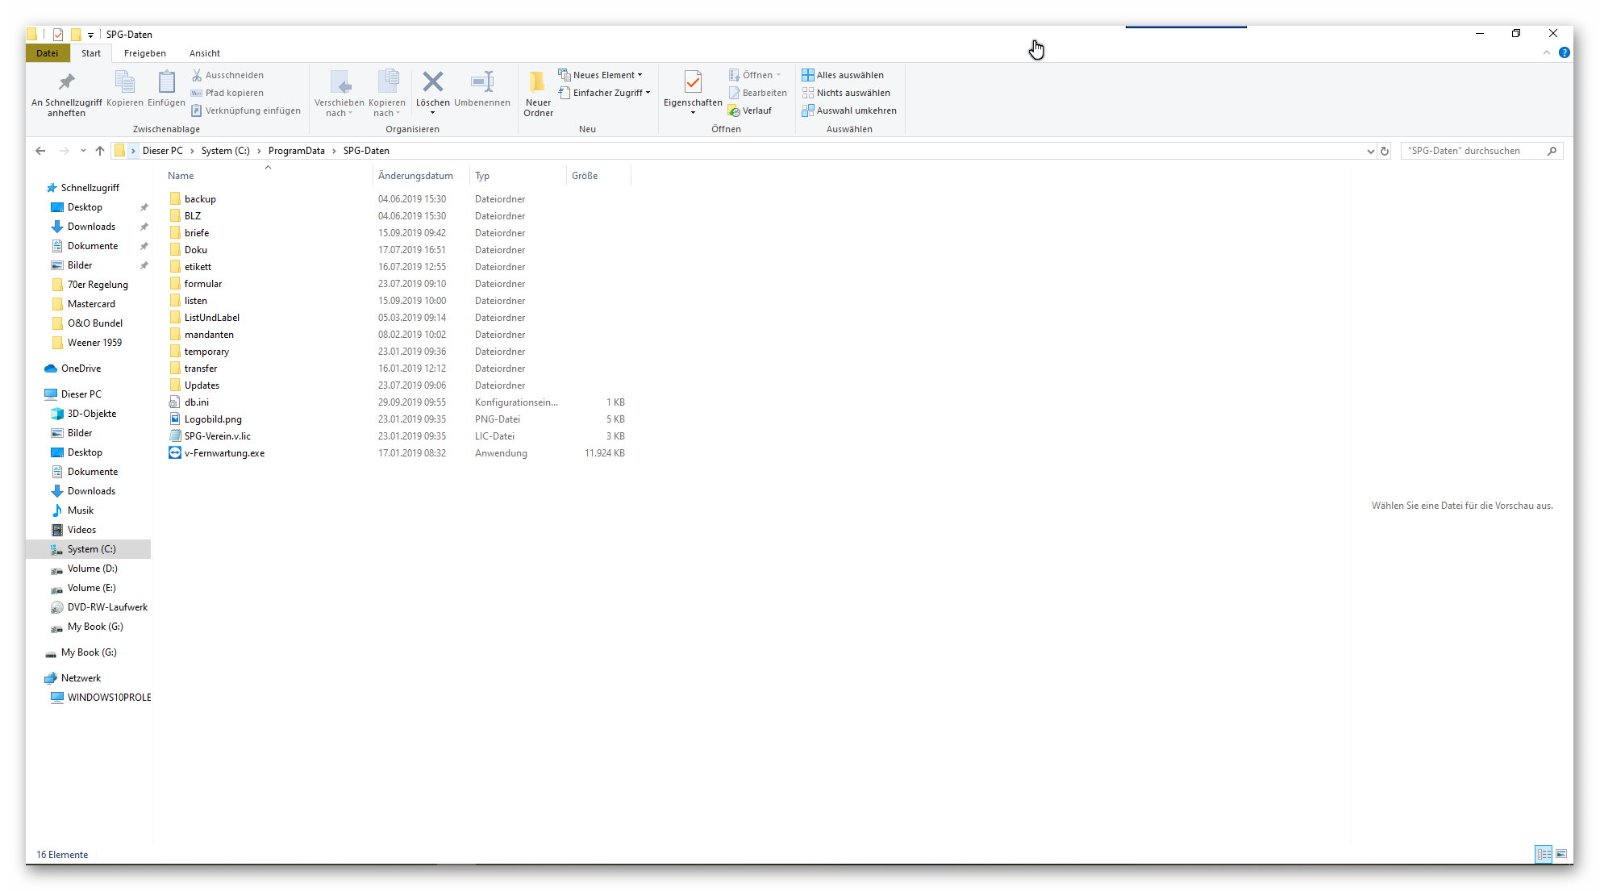Select Volume (D:) in navigation pane
The image size is (1600, 891).
point(92,569)
